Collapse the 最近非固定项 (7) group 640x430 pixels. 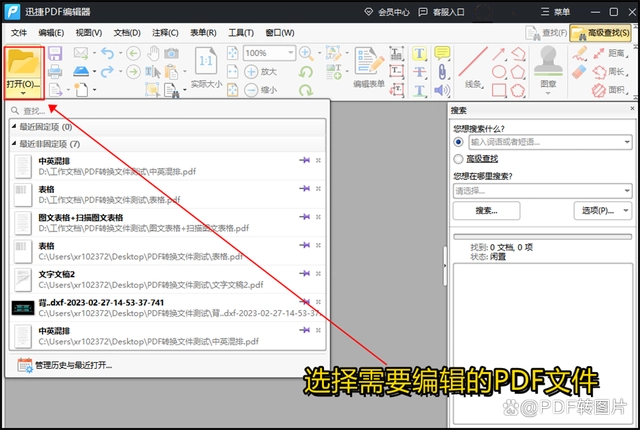click(x=14, y=144)
